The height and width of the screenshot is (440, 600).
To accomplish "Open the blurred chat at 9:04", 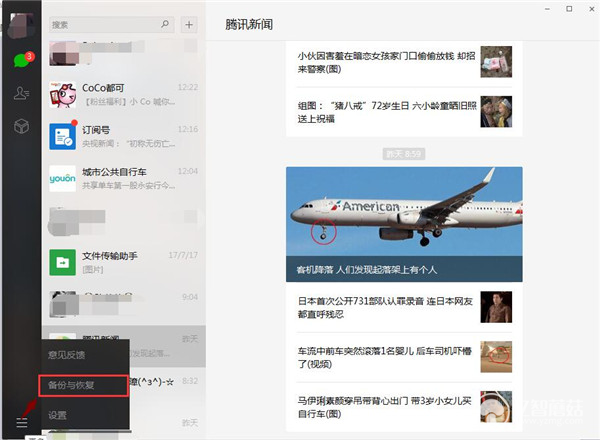I will pyautogui.click(x=124, y=304).
